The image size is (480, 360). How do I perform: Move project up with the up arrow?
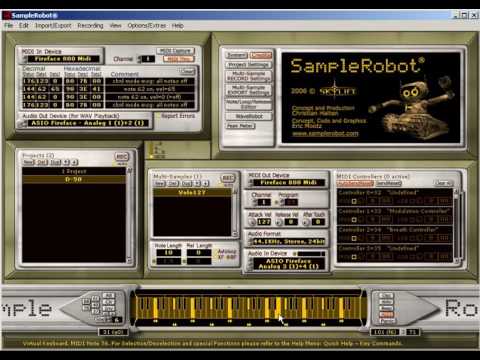pos(67,162)
